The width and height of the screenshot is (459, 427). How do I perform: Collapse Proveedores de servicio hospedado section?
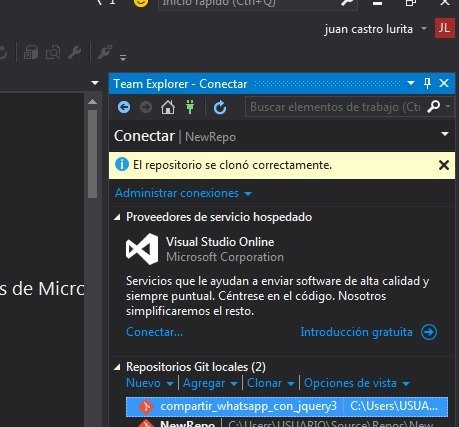pos(117,217)
